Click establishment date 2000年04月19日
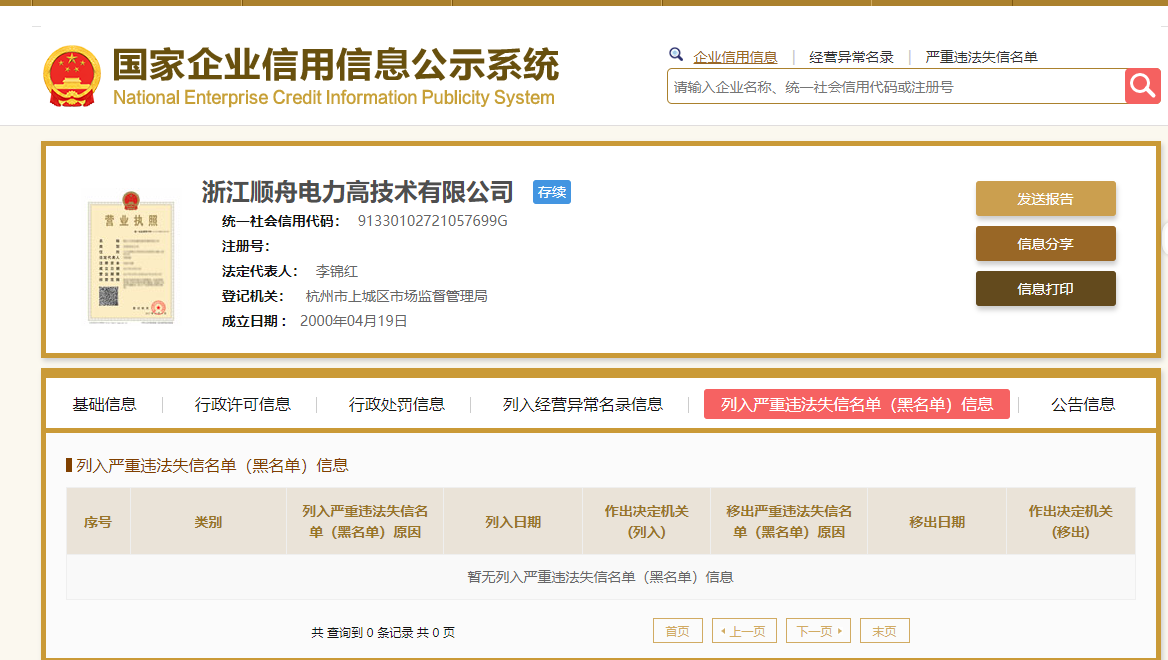Screen dimensions: 1168x660 pos(354,321)
